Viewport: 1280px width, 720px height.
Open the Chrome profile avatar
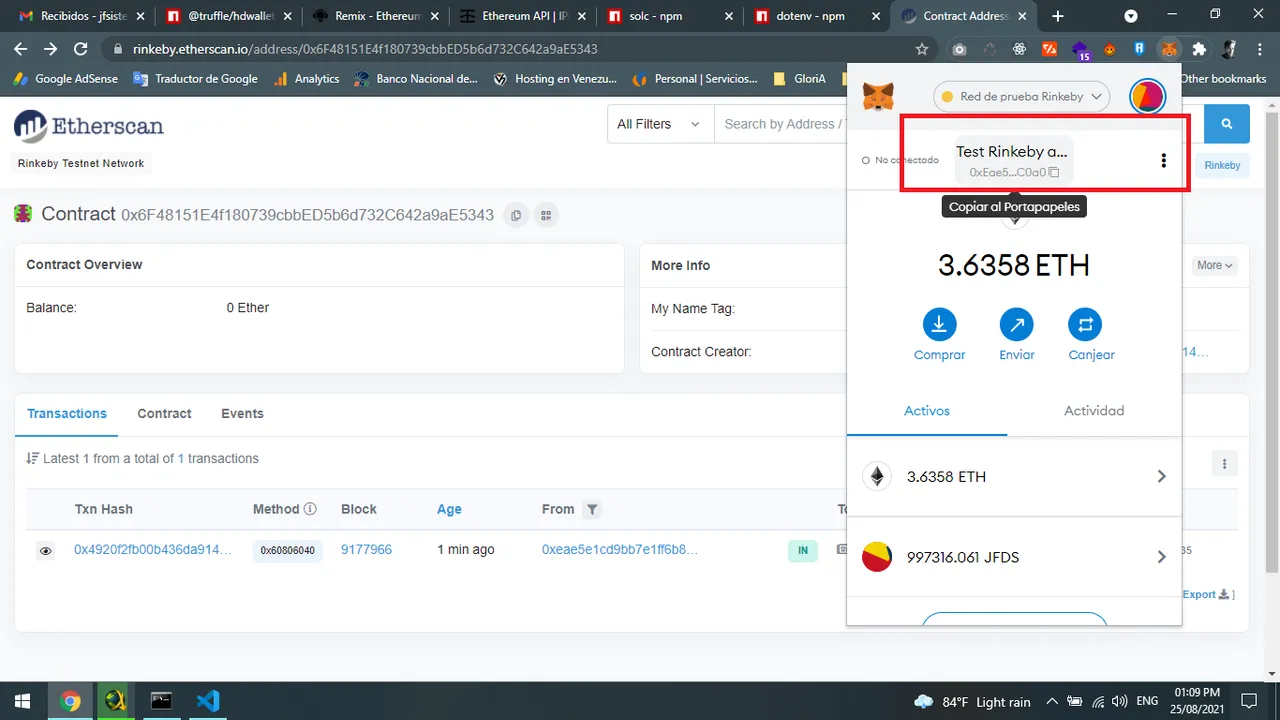click(1230, 49)
